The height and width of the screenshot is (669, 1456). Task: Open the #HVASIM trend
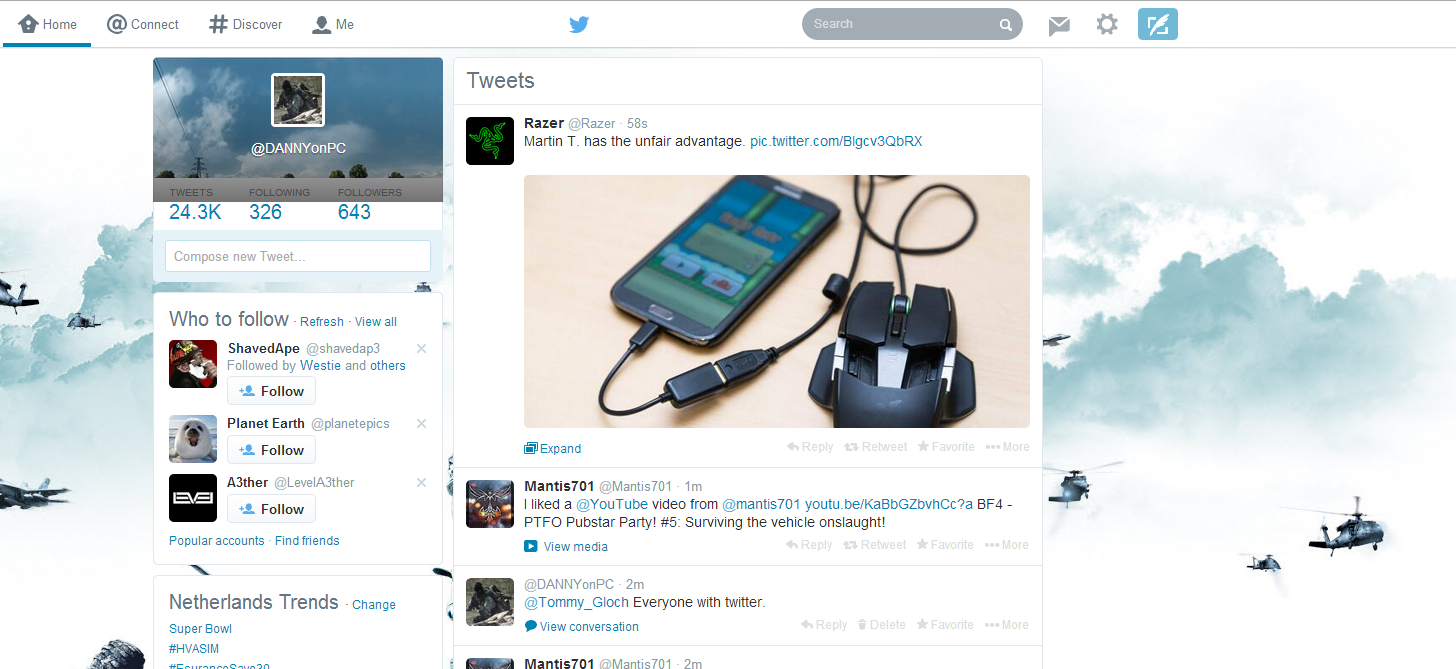194,649
